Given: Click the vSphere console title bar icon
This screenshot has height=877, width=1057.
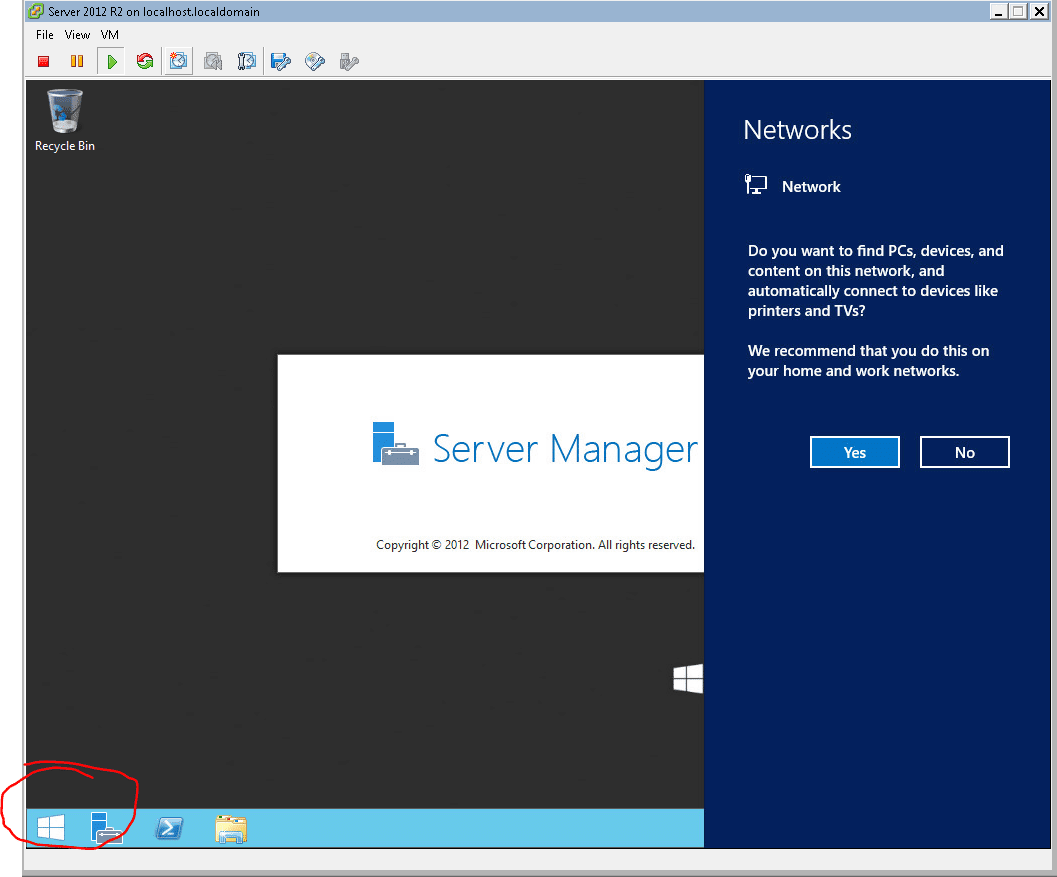Looking at the screenshot, I should click(36, 11).
